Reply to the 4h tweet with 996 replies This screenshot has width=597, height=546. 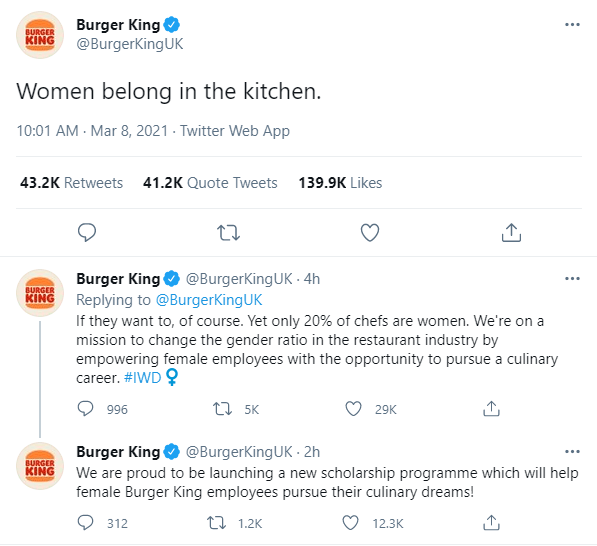(85, 409)
